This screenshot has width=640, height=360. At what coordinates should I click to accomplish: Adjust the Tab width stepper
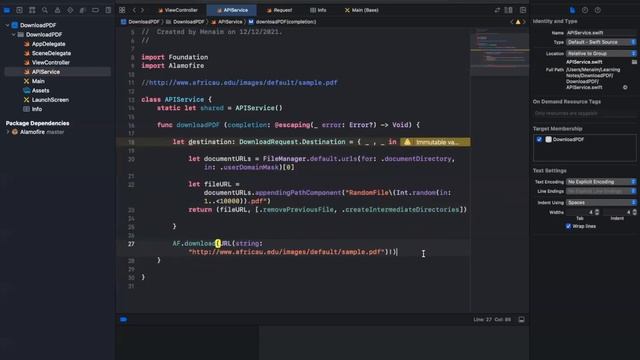597,212
